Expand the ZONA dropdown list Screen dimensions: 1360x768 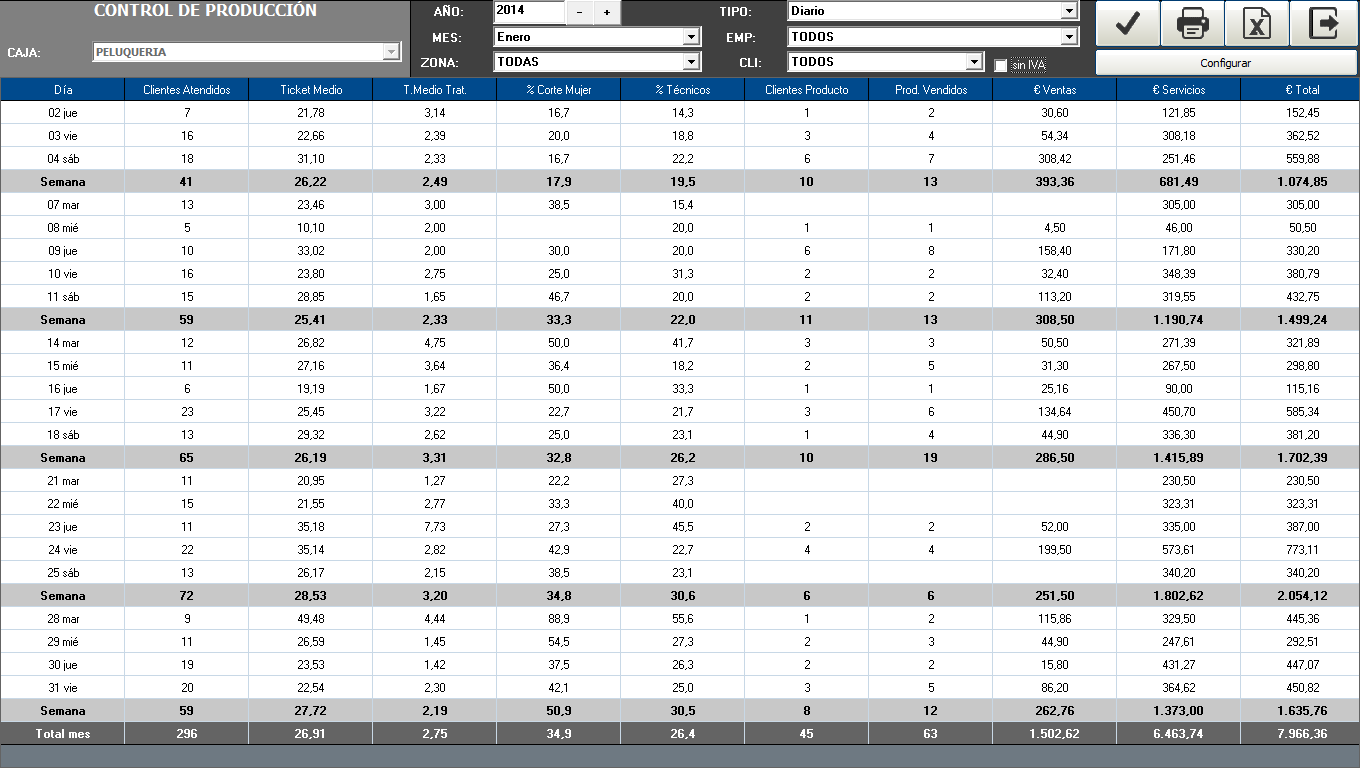[x=691, y=62]
